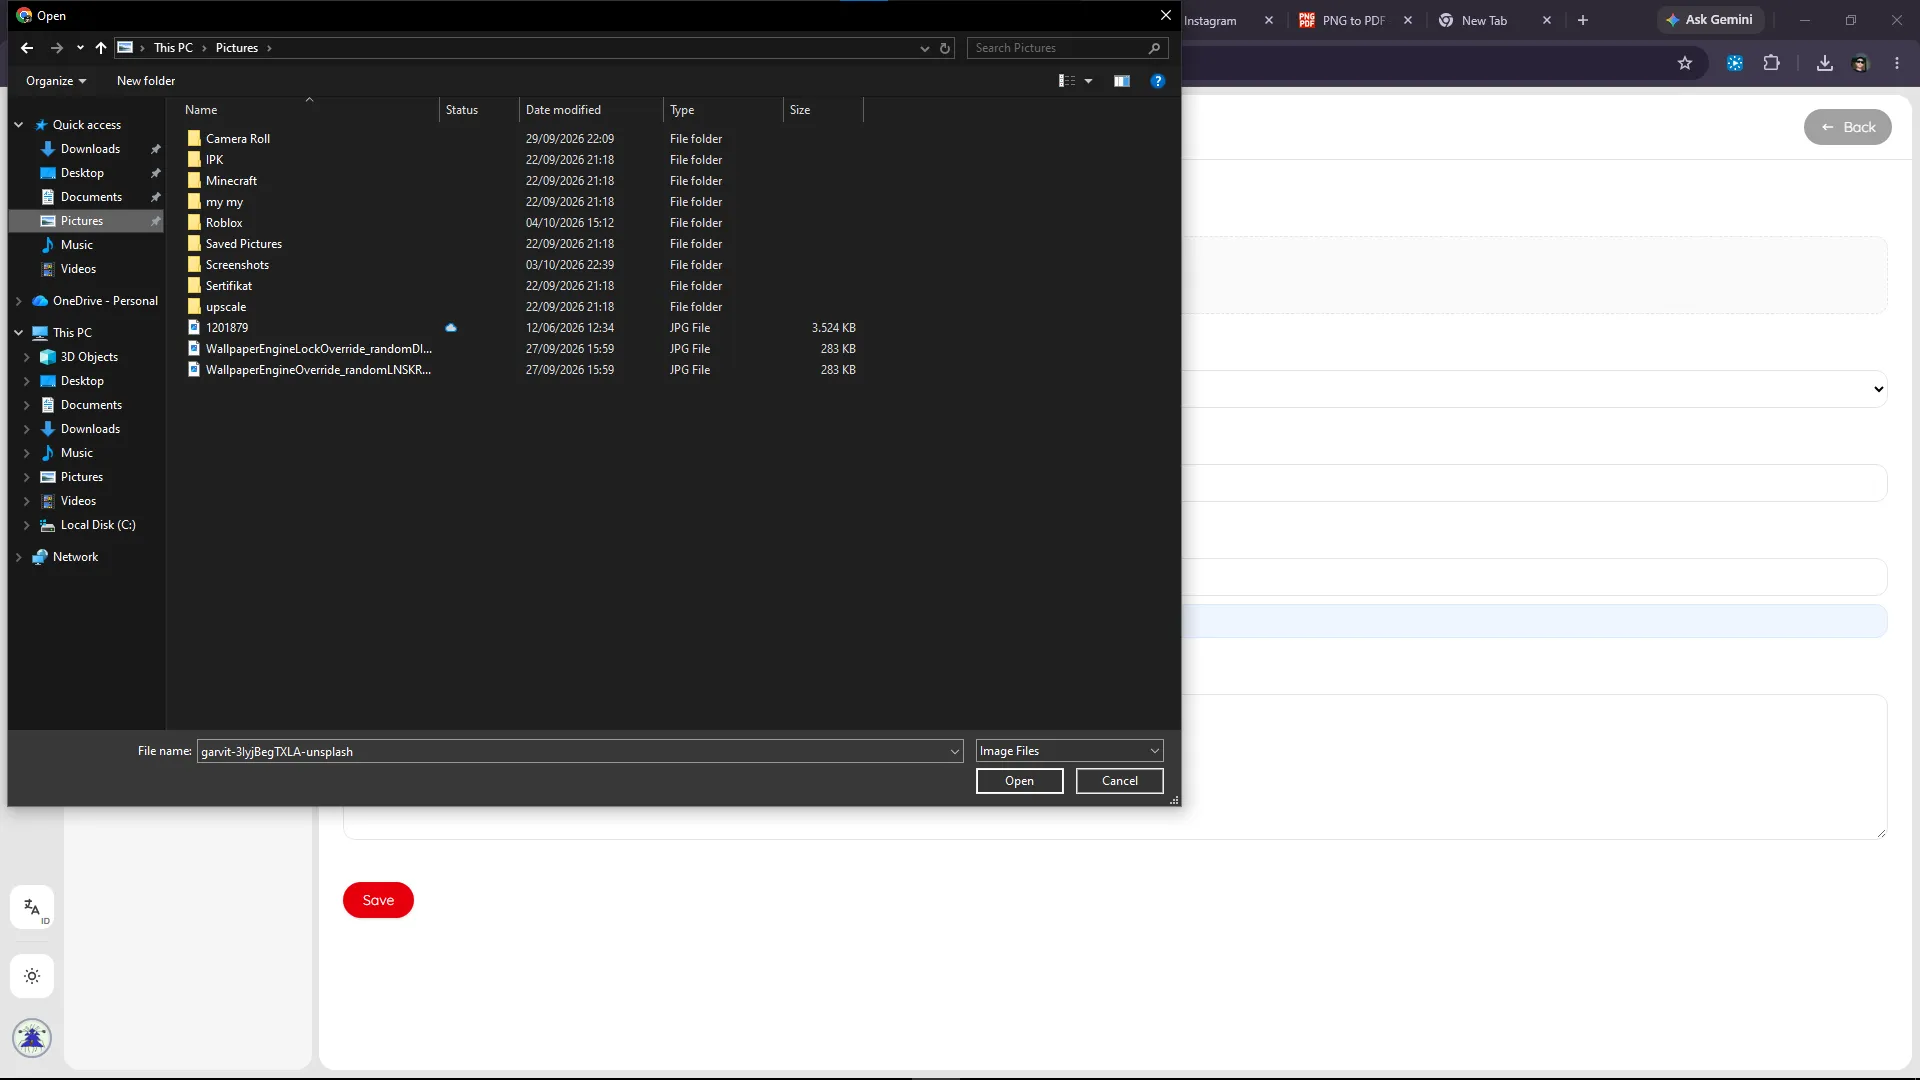
Task: Select Downloads under Quick access
Action: click(x=90, y=149)
